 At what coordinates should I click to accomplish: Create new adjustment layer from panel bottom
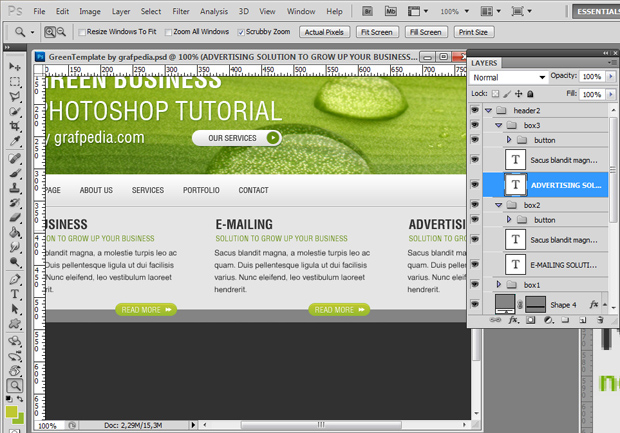point(548,320)
